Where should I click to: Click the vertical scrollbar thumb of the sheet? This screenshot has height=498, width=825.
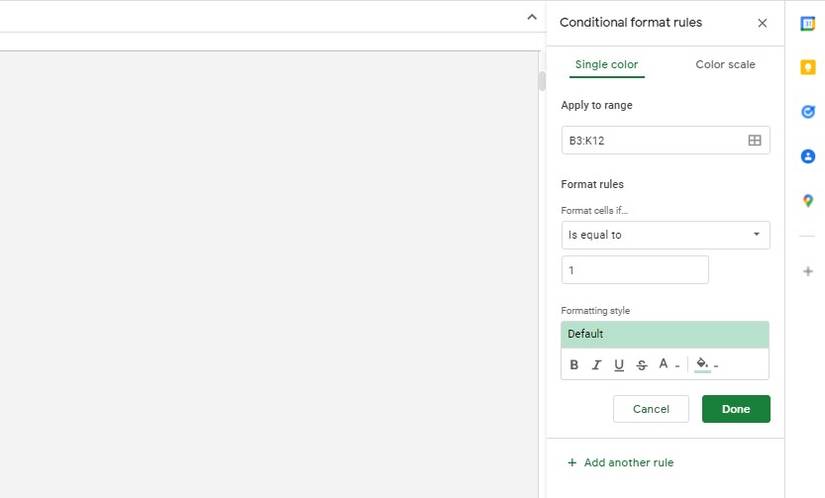coord(542,81)
